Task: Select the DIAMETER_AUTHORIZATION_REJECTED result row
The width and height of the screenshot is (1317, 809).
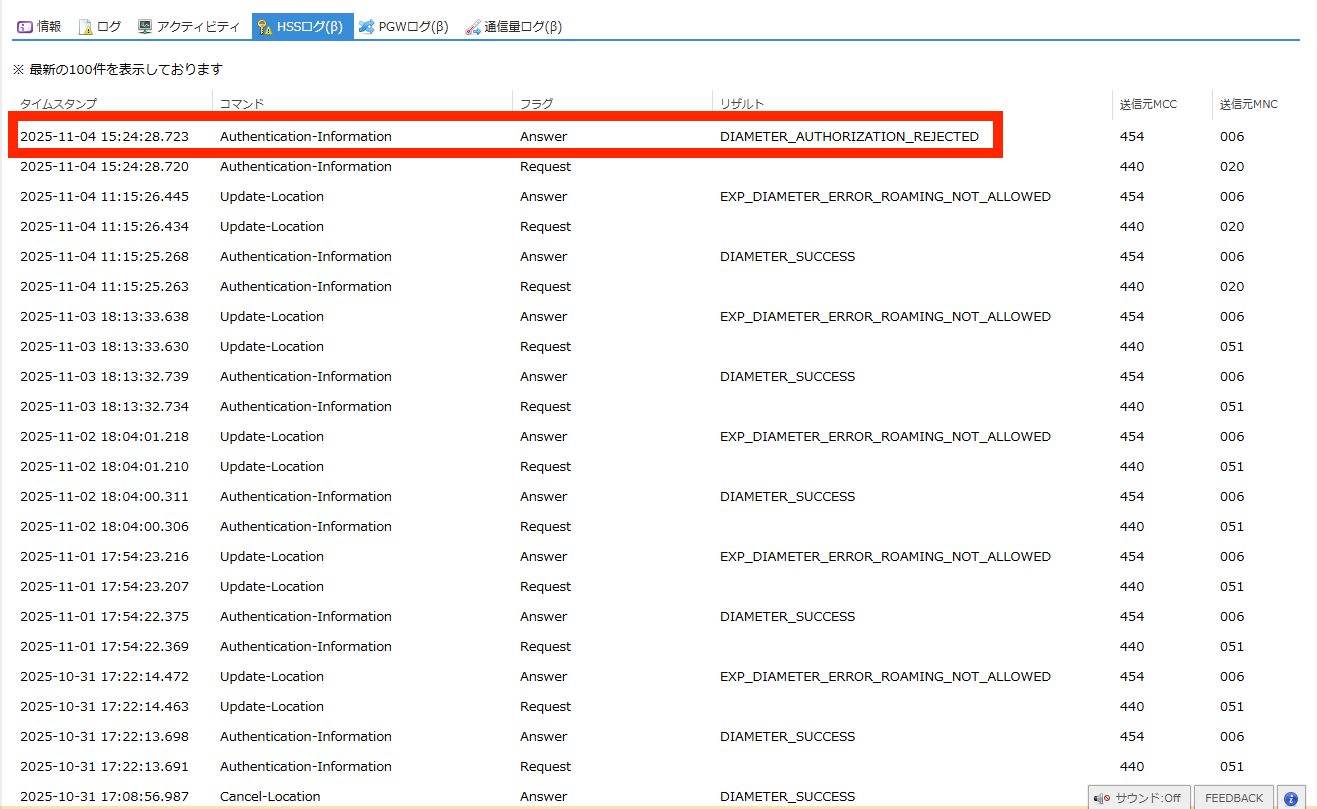Action: [x=849, y=137]
